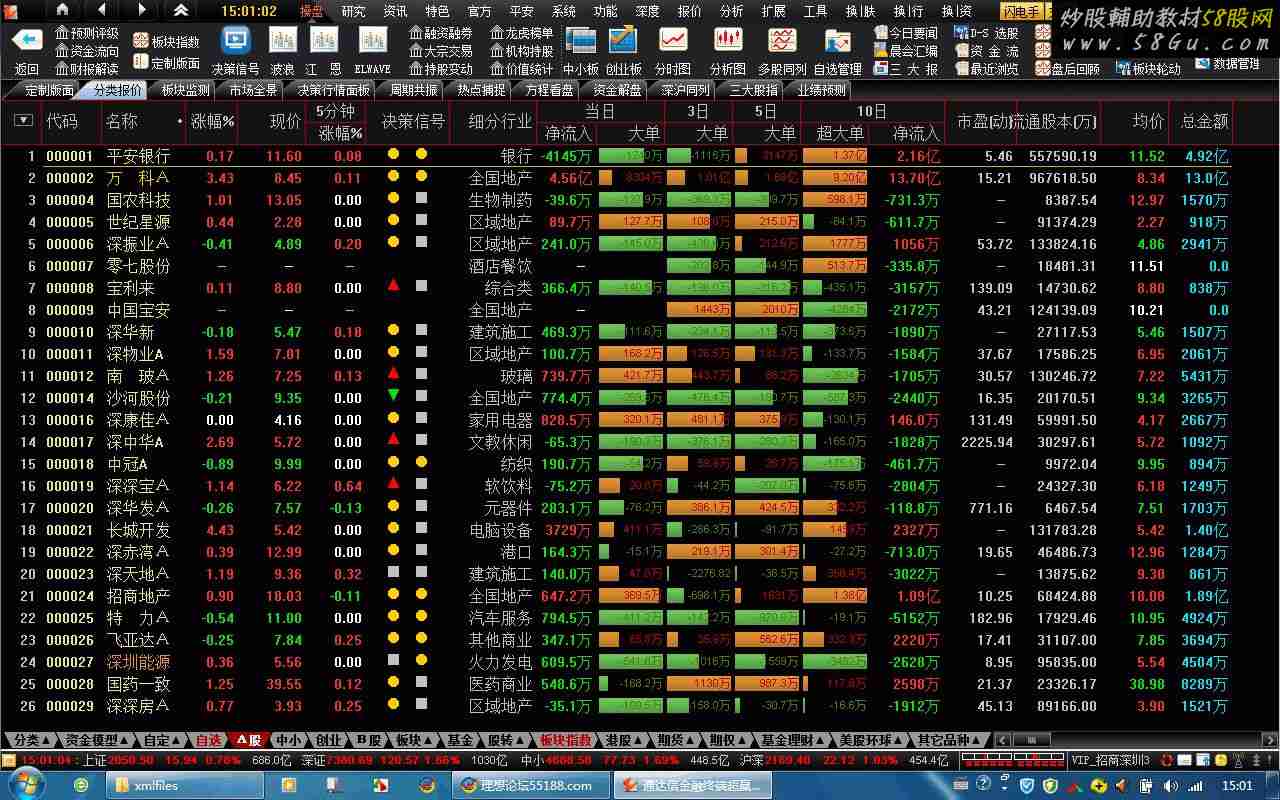Click 细分行业 column header
The height and width of the screenshot is (800, 1280).
click(x=500, y=121)
